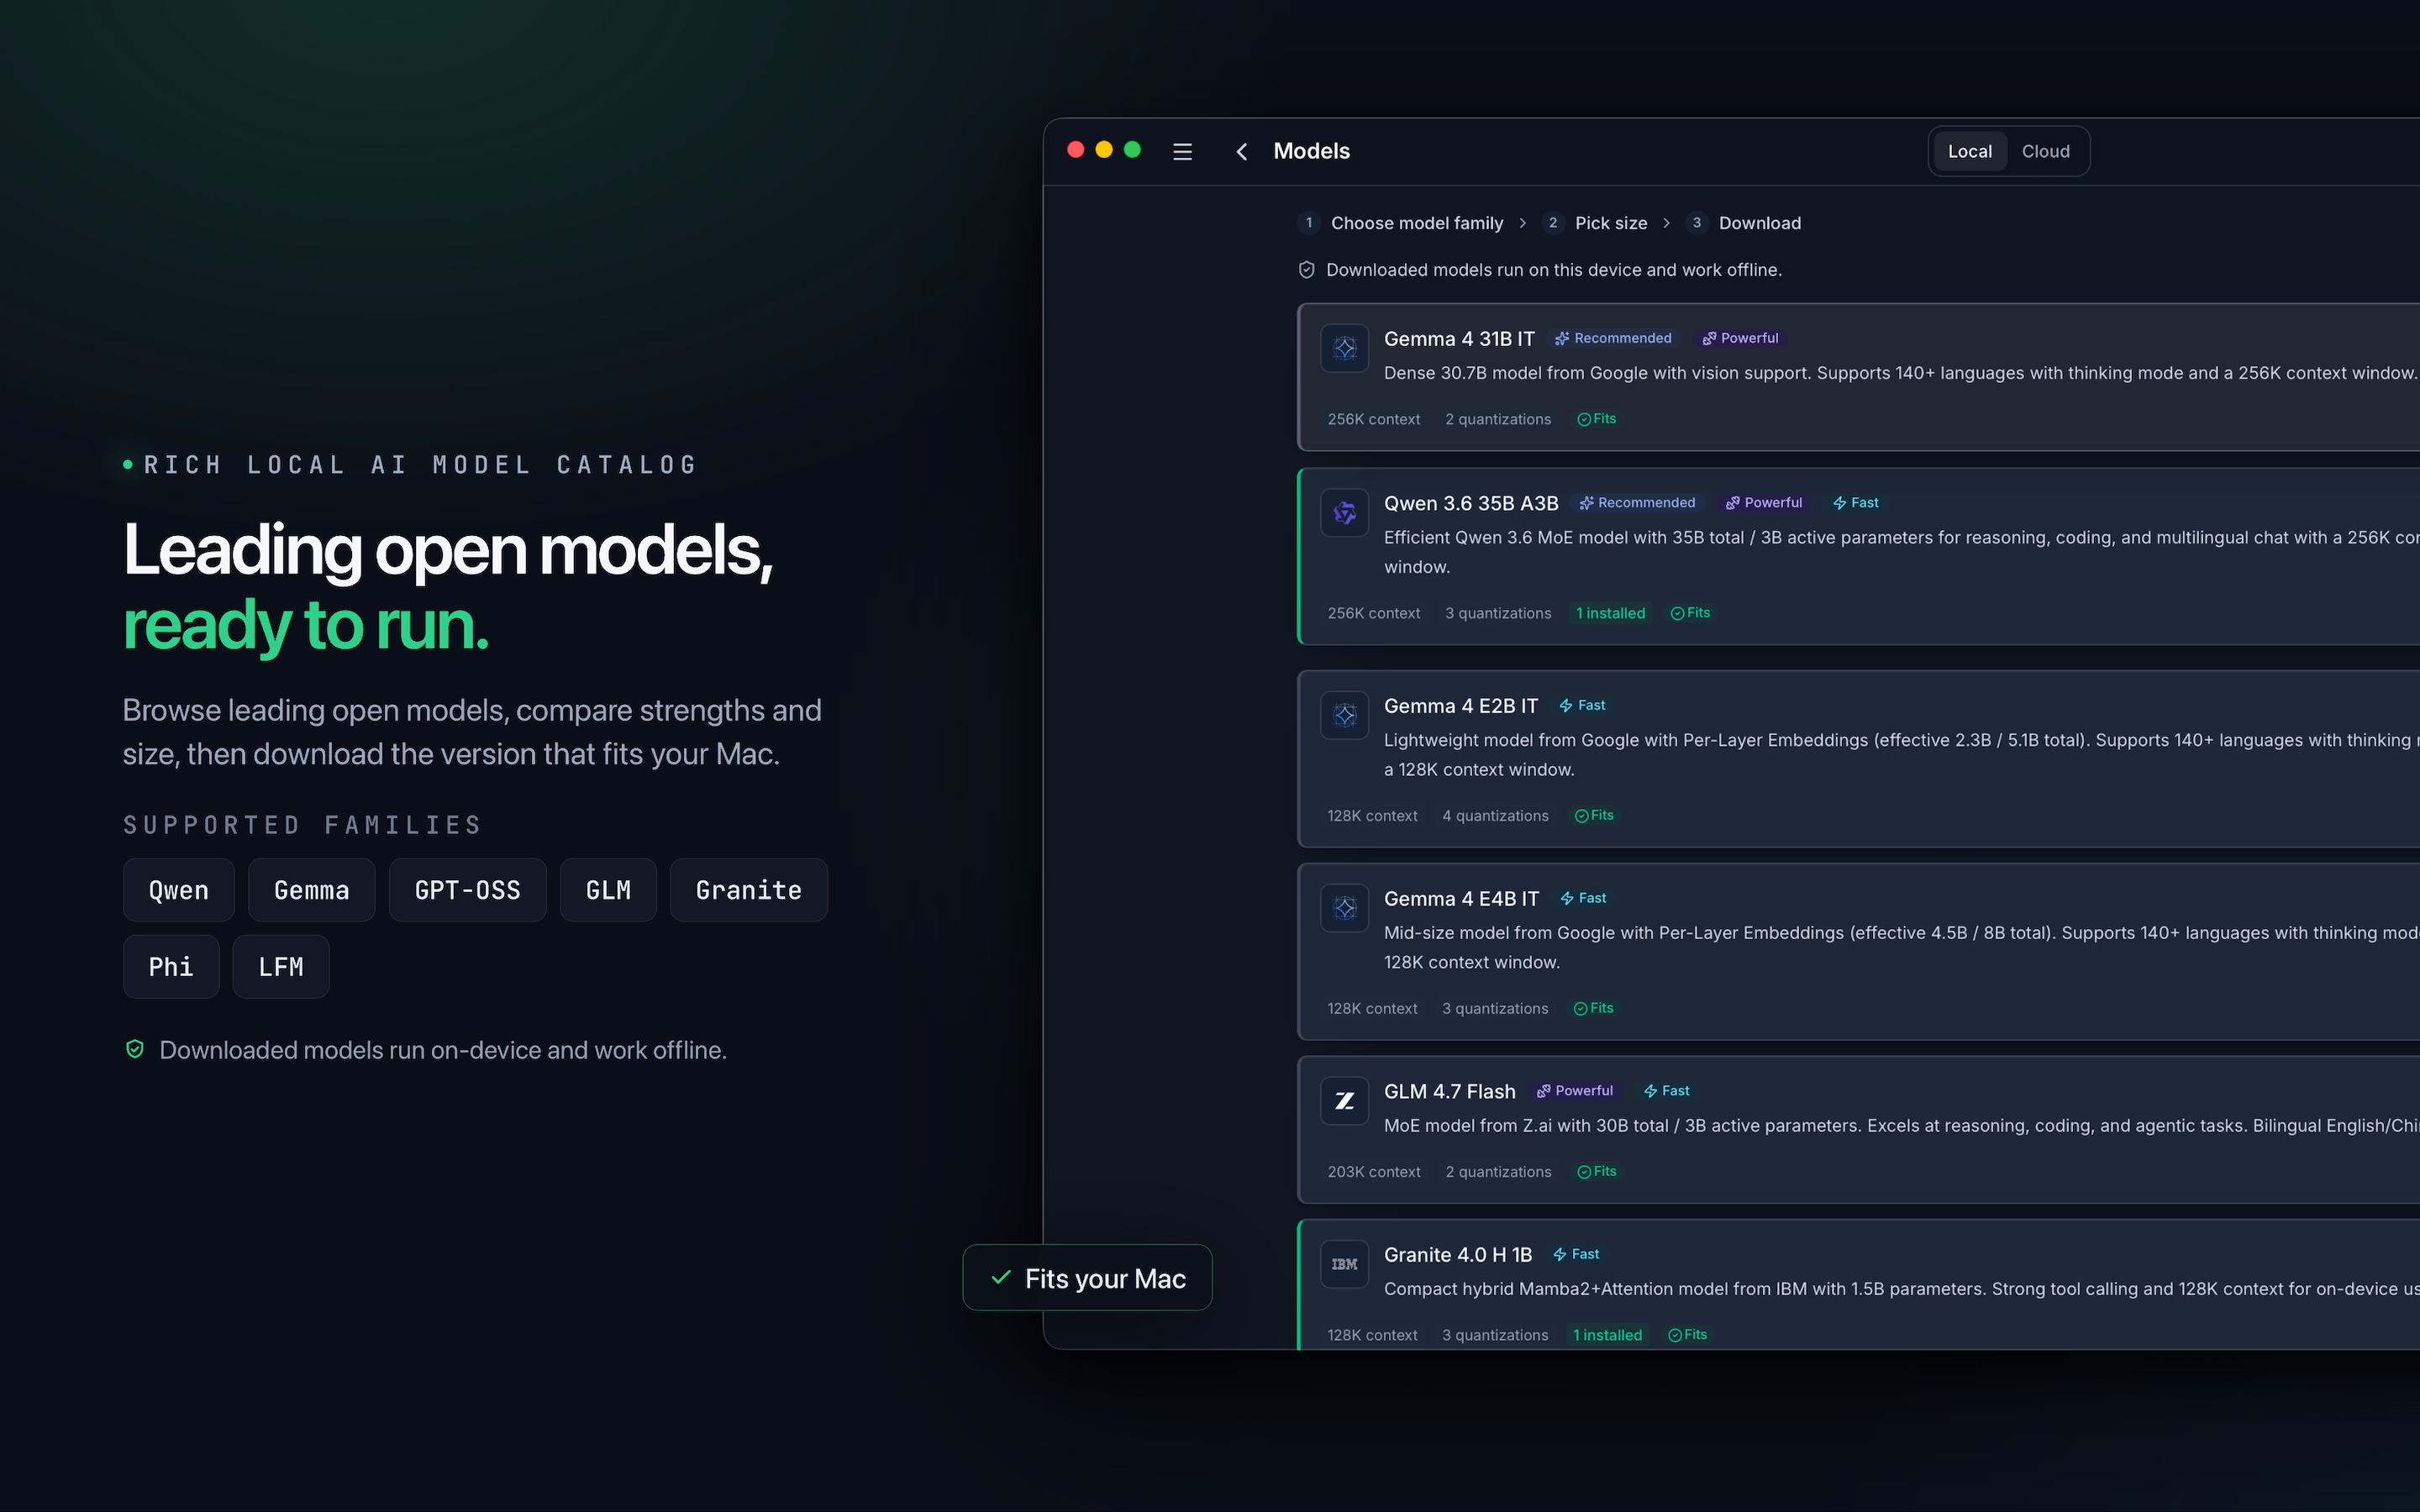Click '3 quantizations' on Gemma 4 E4B IT
This screenshot has width=2420, height=1512.
pyautogui.click(x=1494, y=1009)
